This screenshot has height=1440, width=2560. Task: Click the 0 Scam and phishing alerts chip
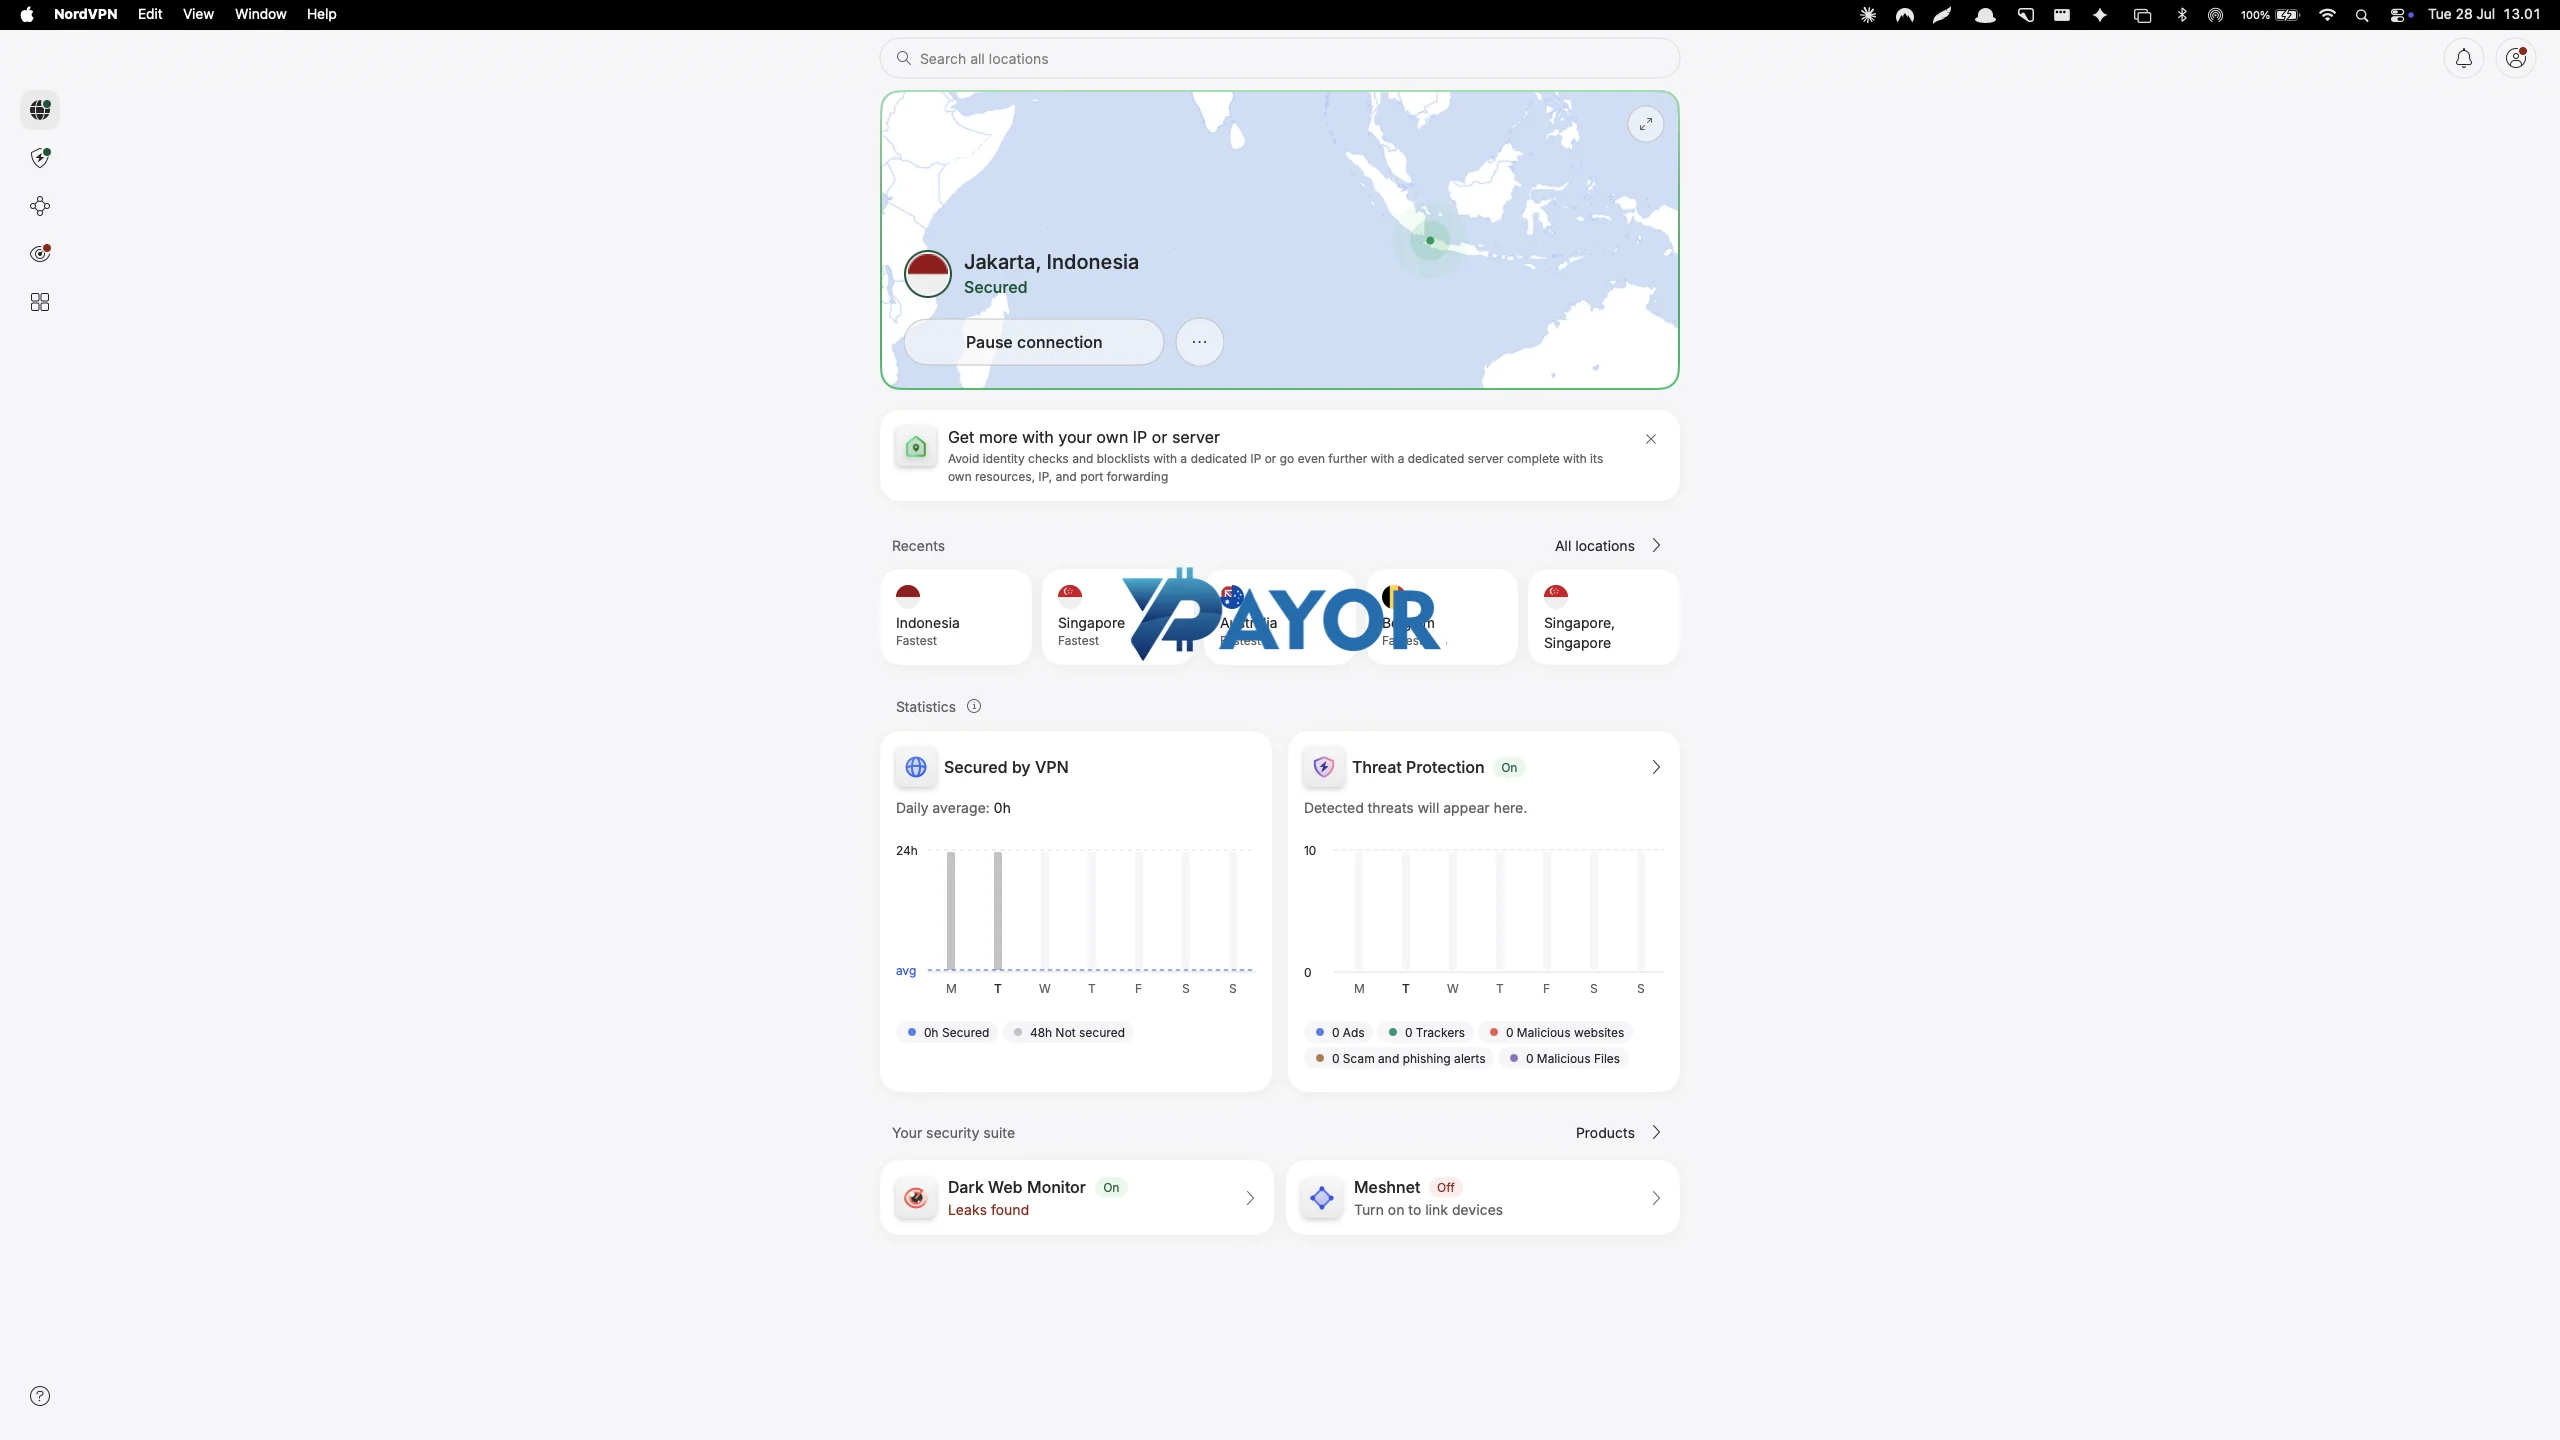pos(1399,1058)
